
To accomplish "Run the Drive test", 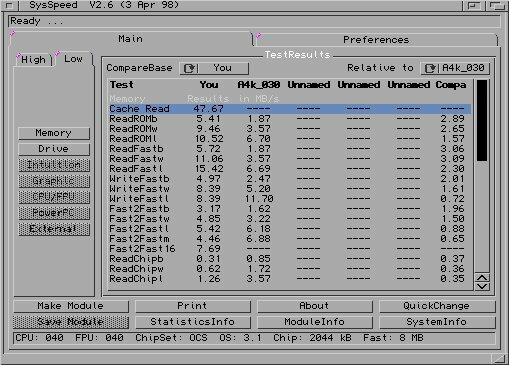I will point(54,149).
